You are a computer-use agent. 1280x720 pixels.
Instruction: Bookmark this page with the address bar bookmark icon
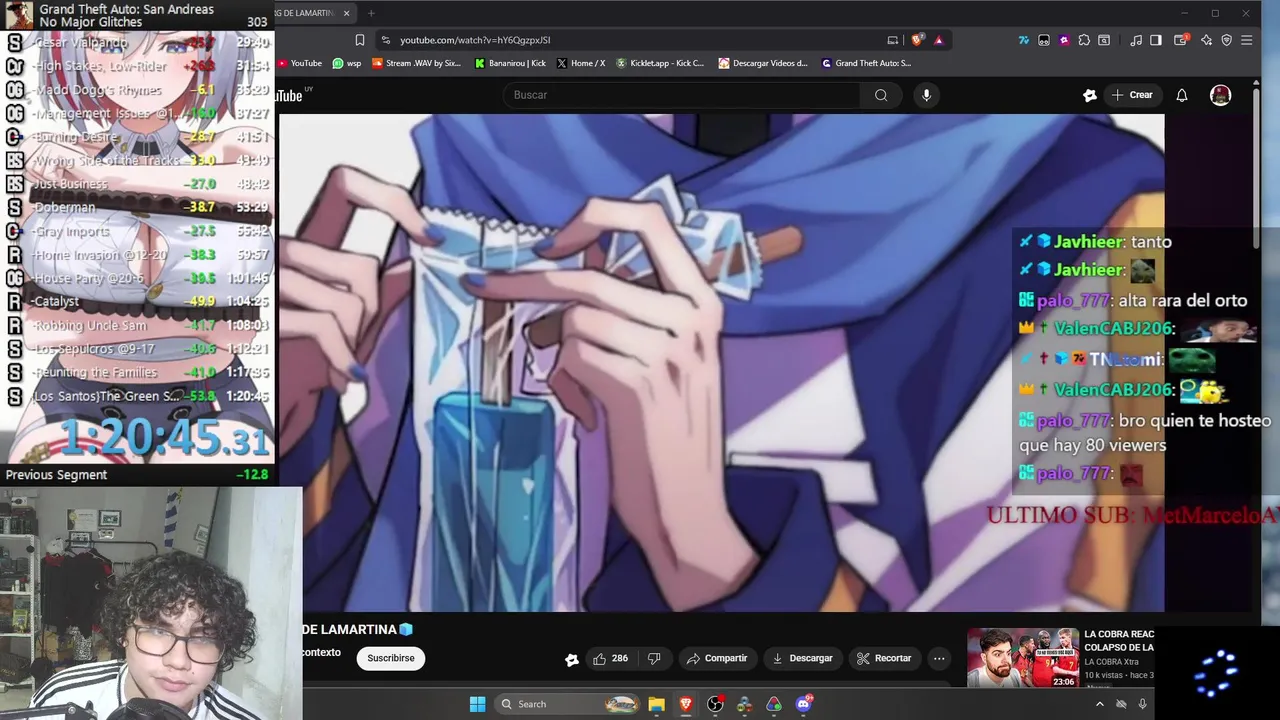click(360, 40)
